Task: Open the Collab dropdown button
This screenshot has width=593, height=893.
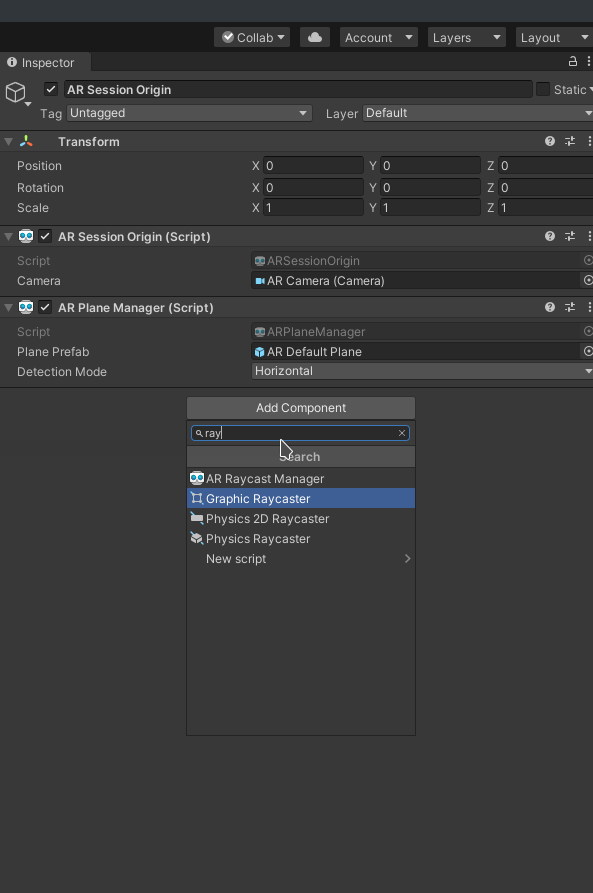Action: (252, 38)
